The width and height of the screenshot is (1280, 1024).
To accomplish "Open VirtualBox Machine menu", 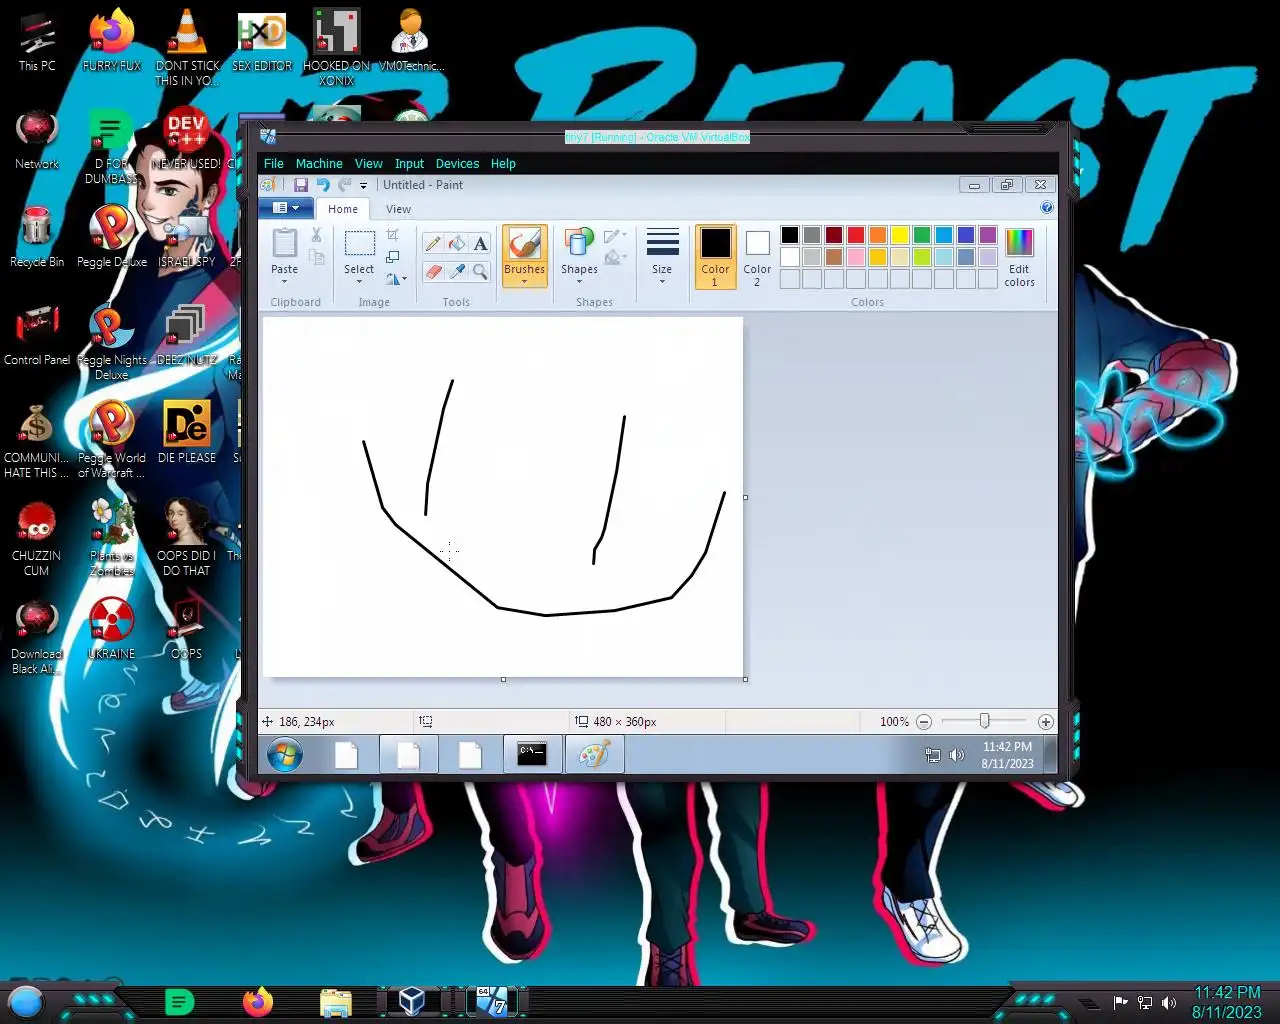I will click(319, 164).
